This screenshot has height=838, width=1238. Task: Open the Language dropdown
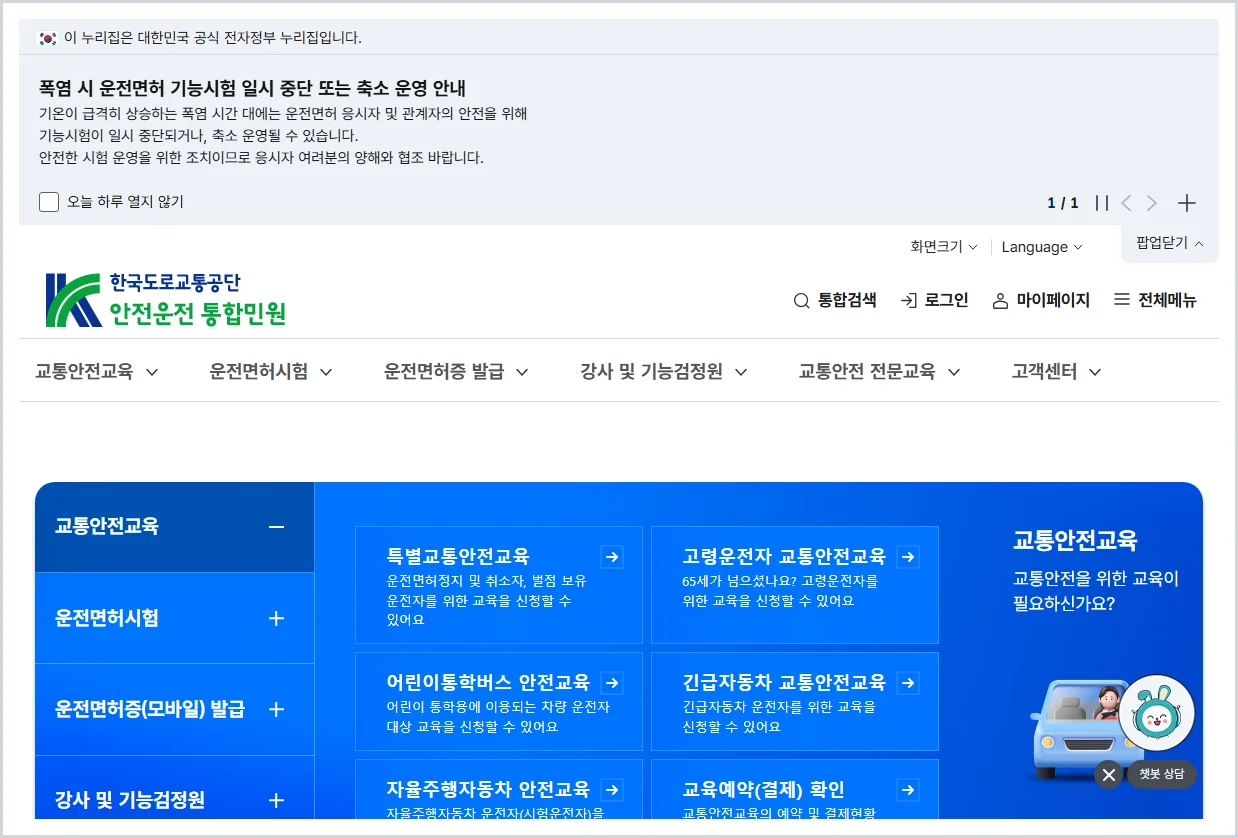click(1042, 247)
